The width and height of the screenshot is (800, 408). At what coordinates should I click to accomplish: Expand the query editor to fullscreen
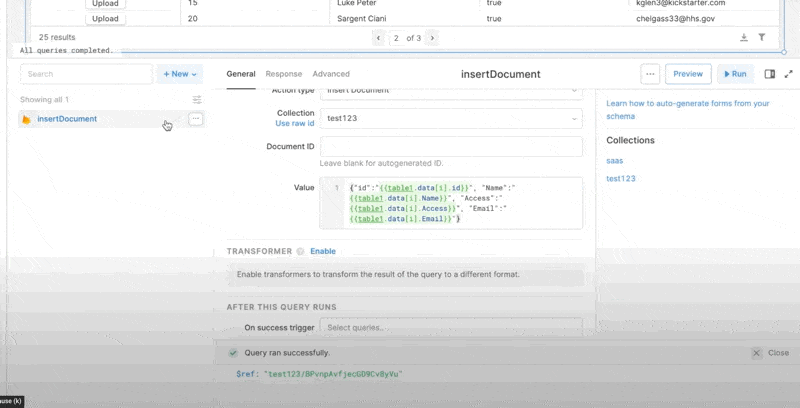[x=788, y=74]
